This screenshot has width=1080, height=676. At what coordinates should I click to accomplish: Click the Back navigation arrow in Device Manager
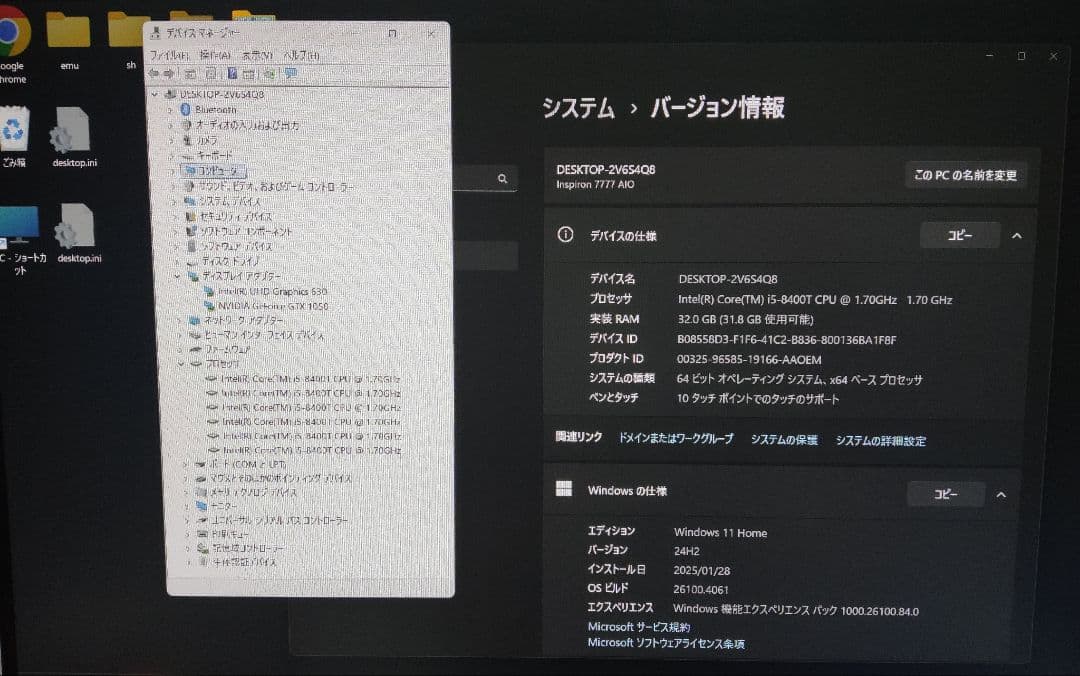[x=154, y=72]
